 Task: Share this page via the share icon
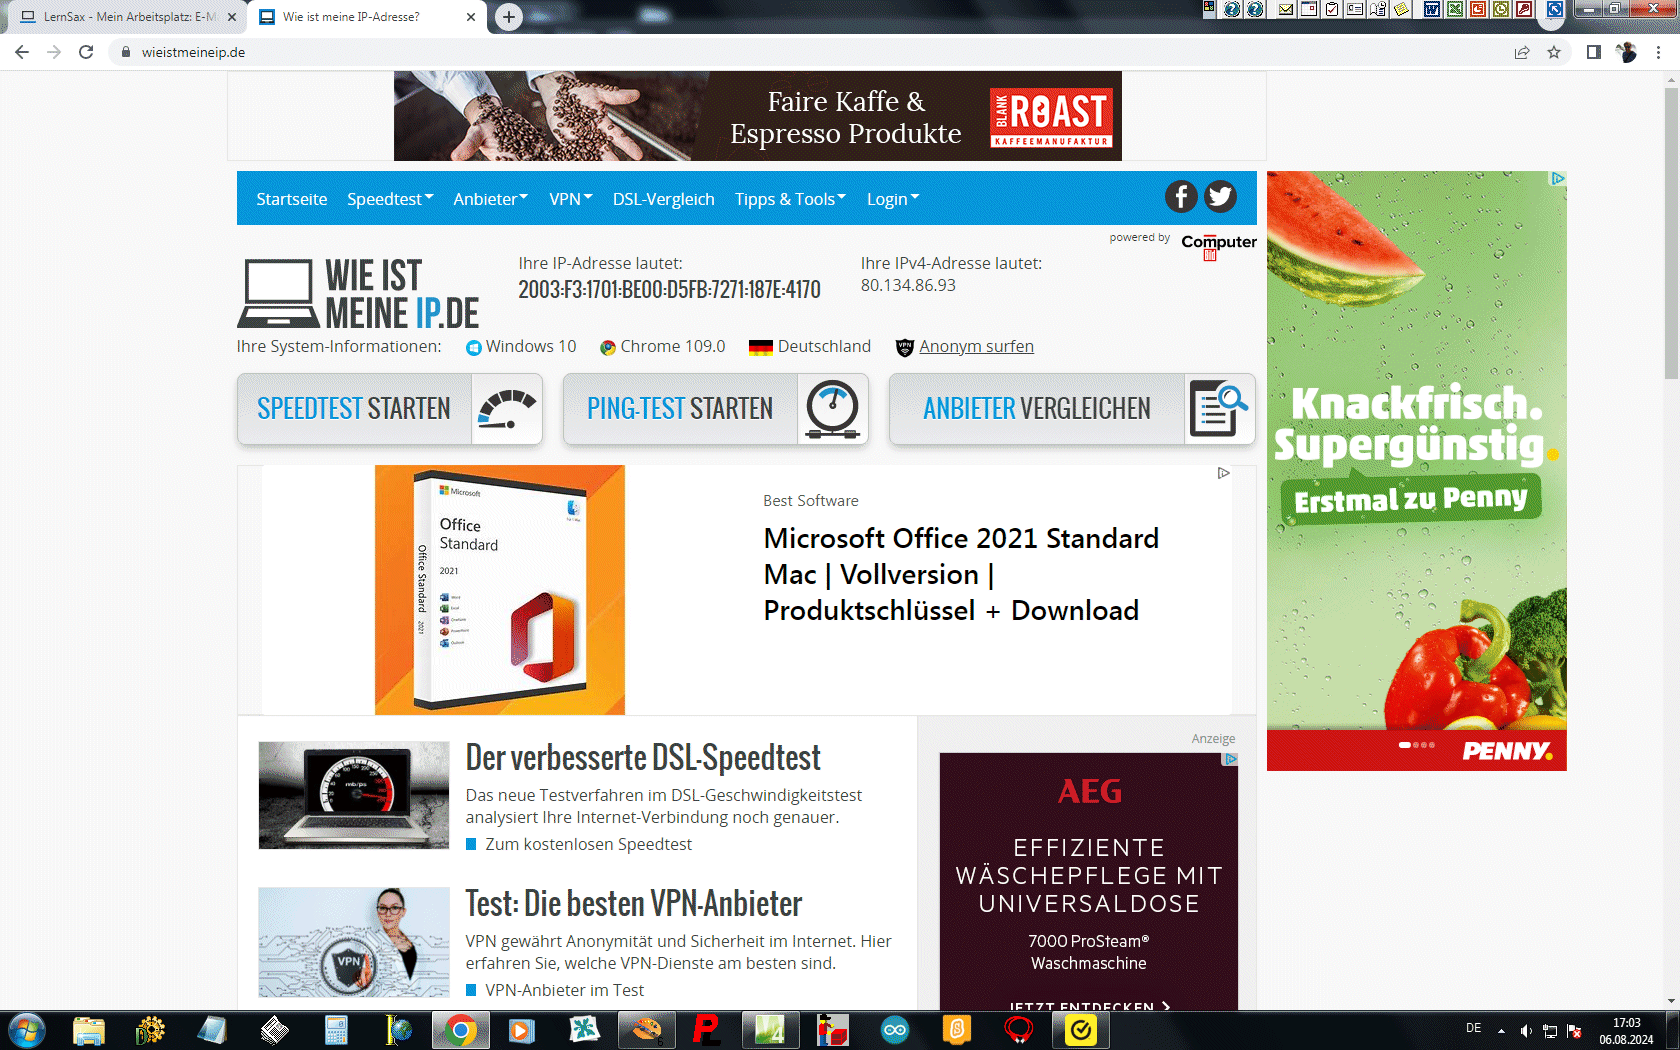[1522, 52]
